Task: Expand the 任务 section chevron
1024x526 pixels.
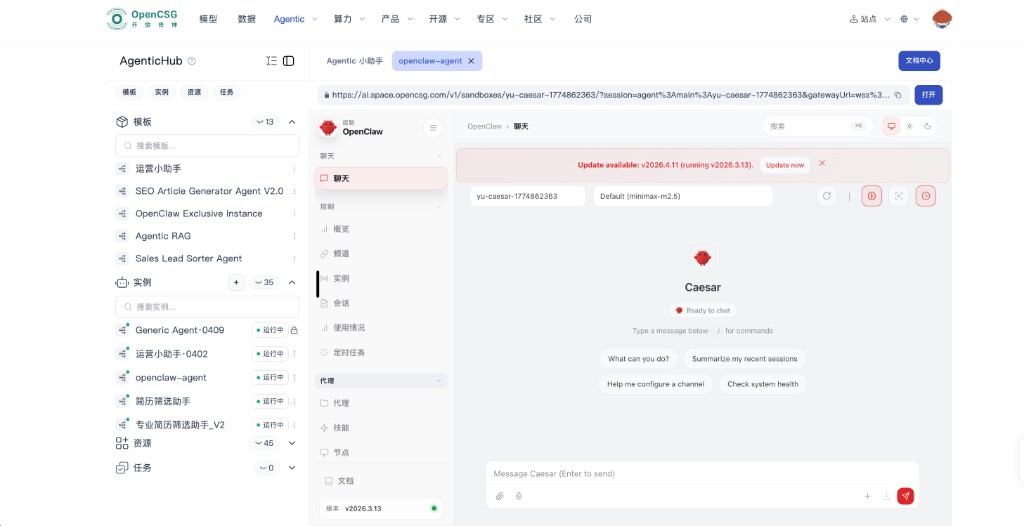Action: (x=292, y=468)
